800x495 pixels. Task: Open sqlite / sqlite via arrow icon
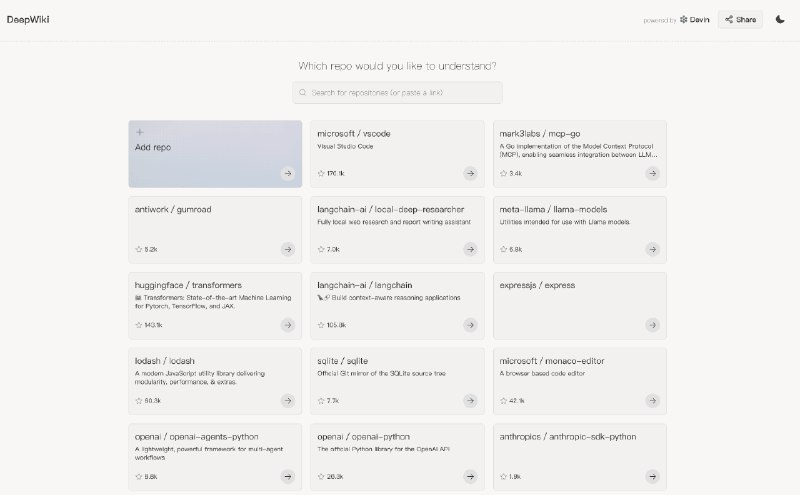coord(470,400)
